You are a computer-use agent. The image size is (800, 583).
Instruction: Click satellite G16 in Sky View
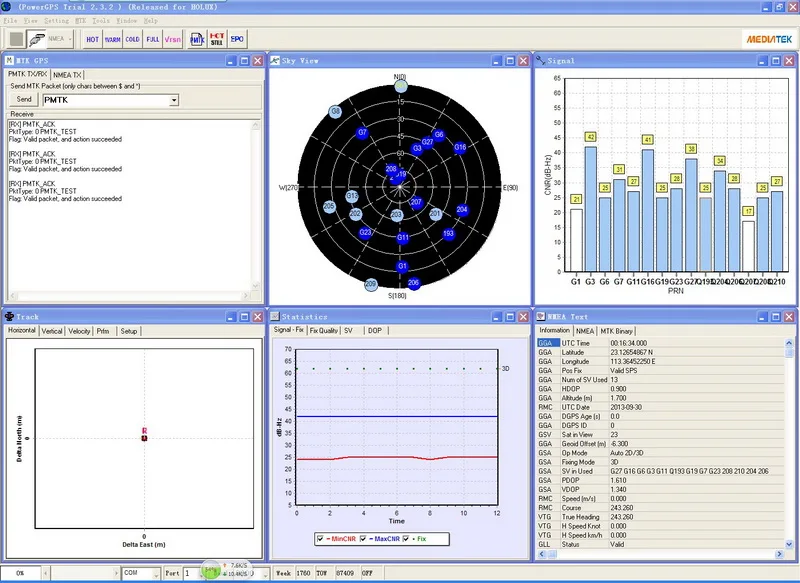(460, 147)
